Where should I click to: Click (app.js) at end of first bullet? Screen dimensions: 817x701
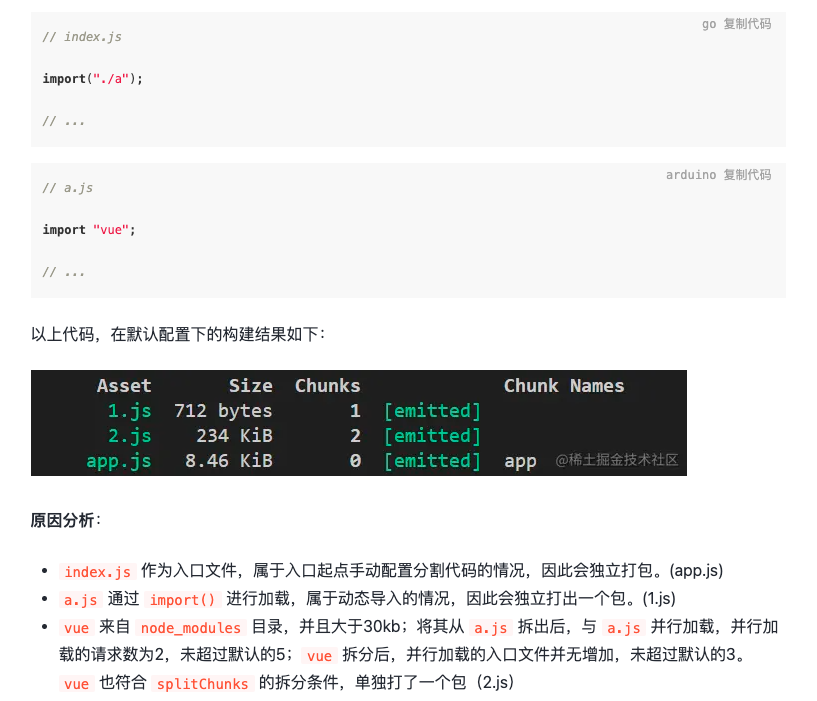696,570
